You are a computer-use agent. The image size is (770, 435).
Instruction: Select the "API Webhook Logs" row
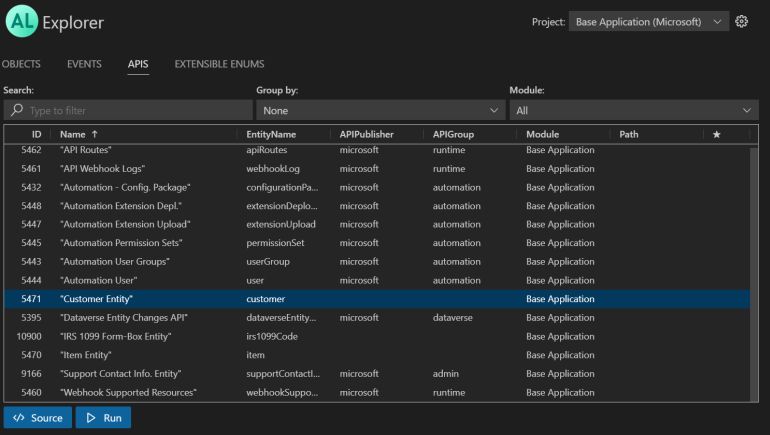coord(377,168)
